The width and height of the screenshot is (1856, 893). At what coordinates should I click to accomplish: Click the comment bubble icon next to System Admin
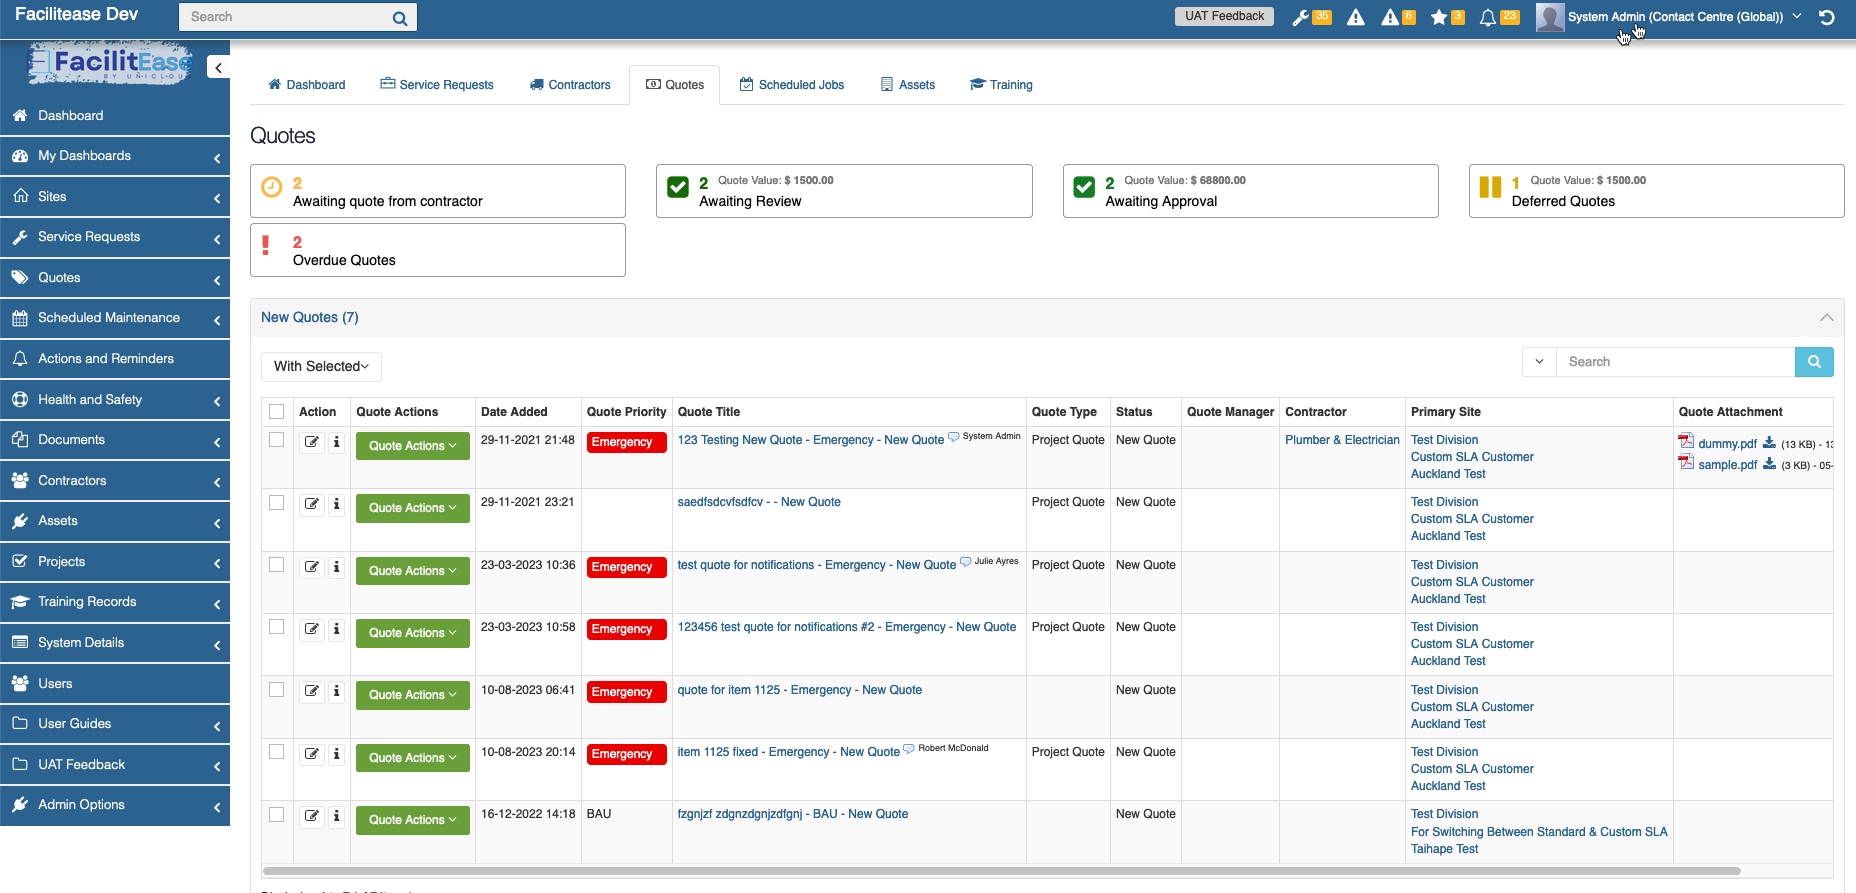point(954,437)
